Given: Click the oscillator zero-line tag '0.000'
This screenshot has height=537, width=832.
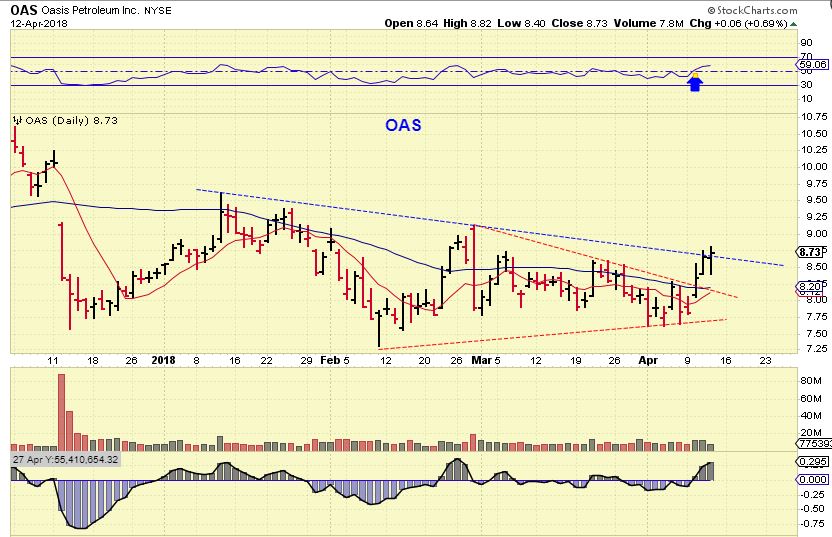Looking at the screenshot, I should [813, 480].
